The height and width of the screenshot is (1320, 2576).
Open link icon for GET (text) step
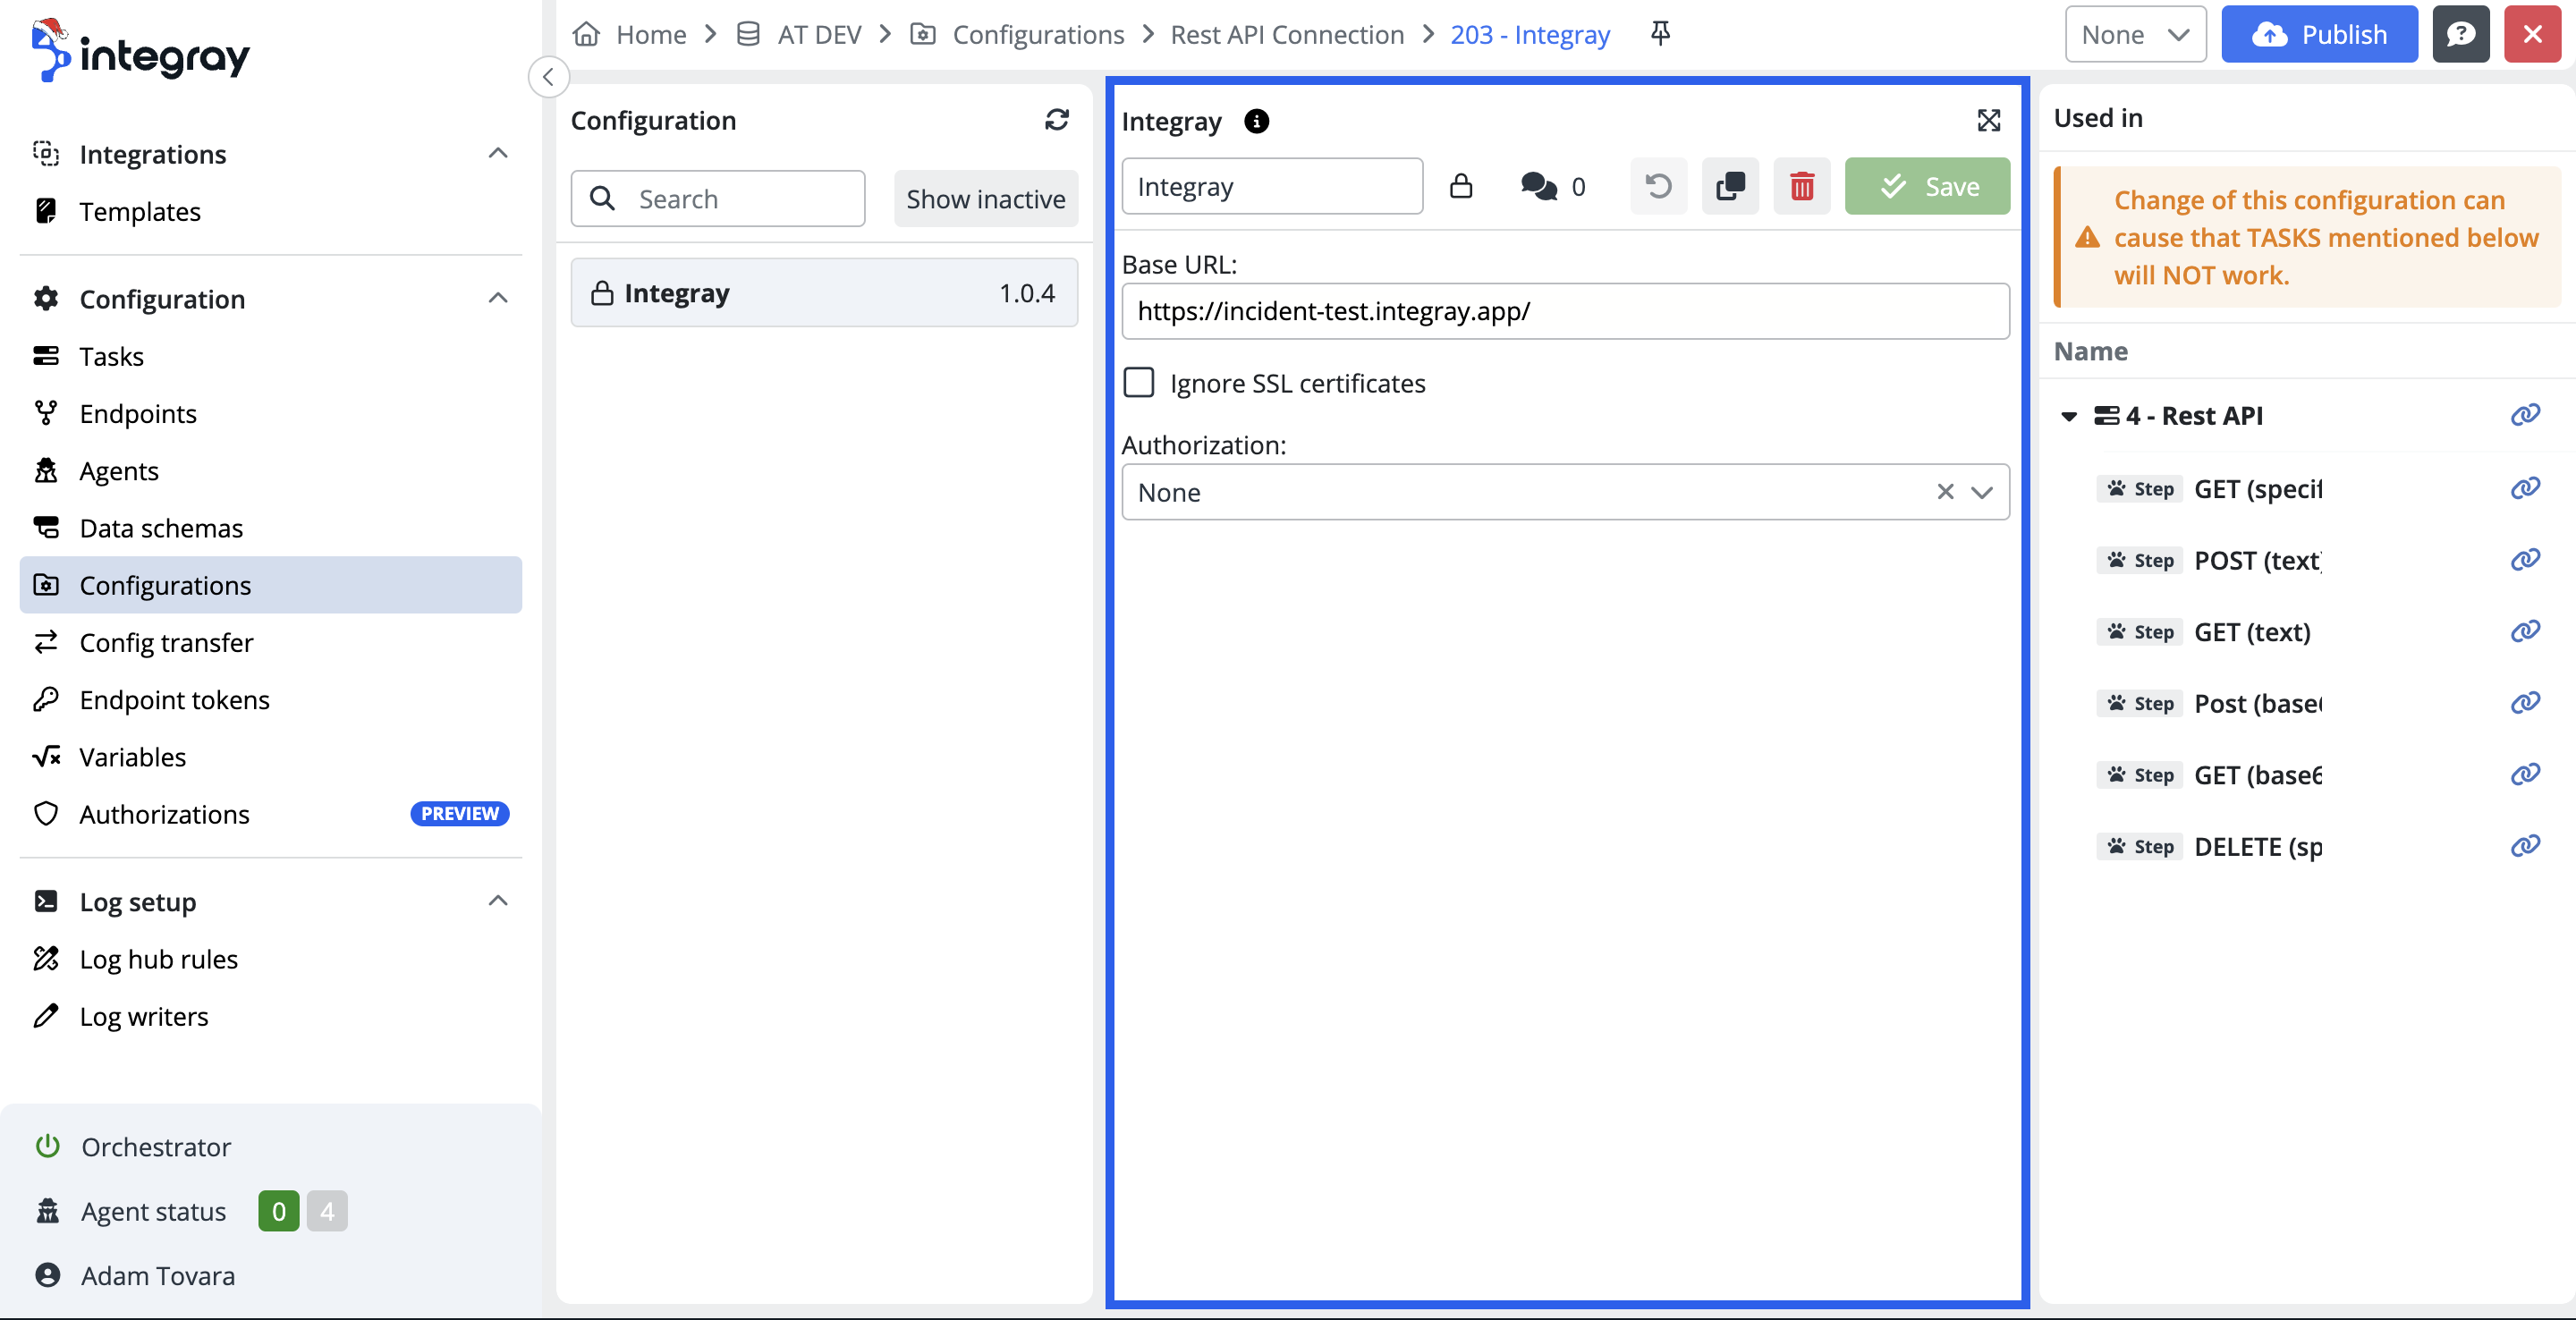point(2524,631)
